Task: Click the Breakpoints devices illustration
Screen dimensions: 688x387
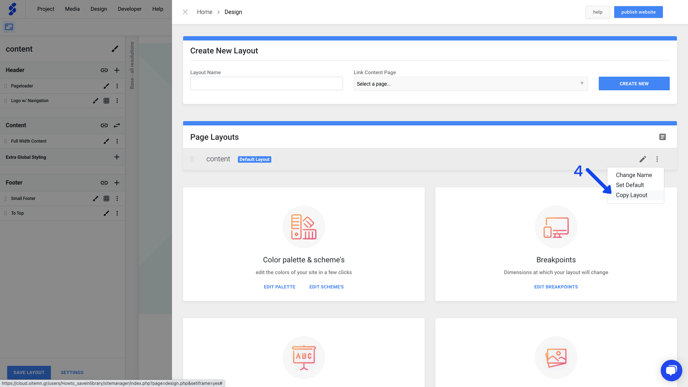Action: click(556, 227)
